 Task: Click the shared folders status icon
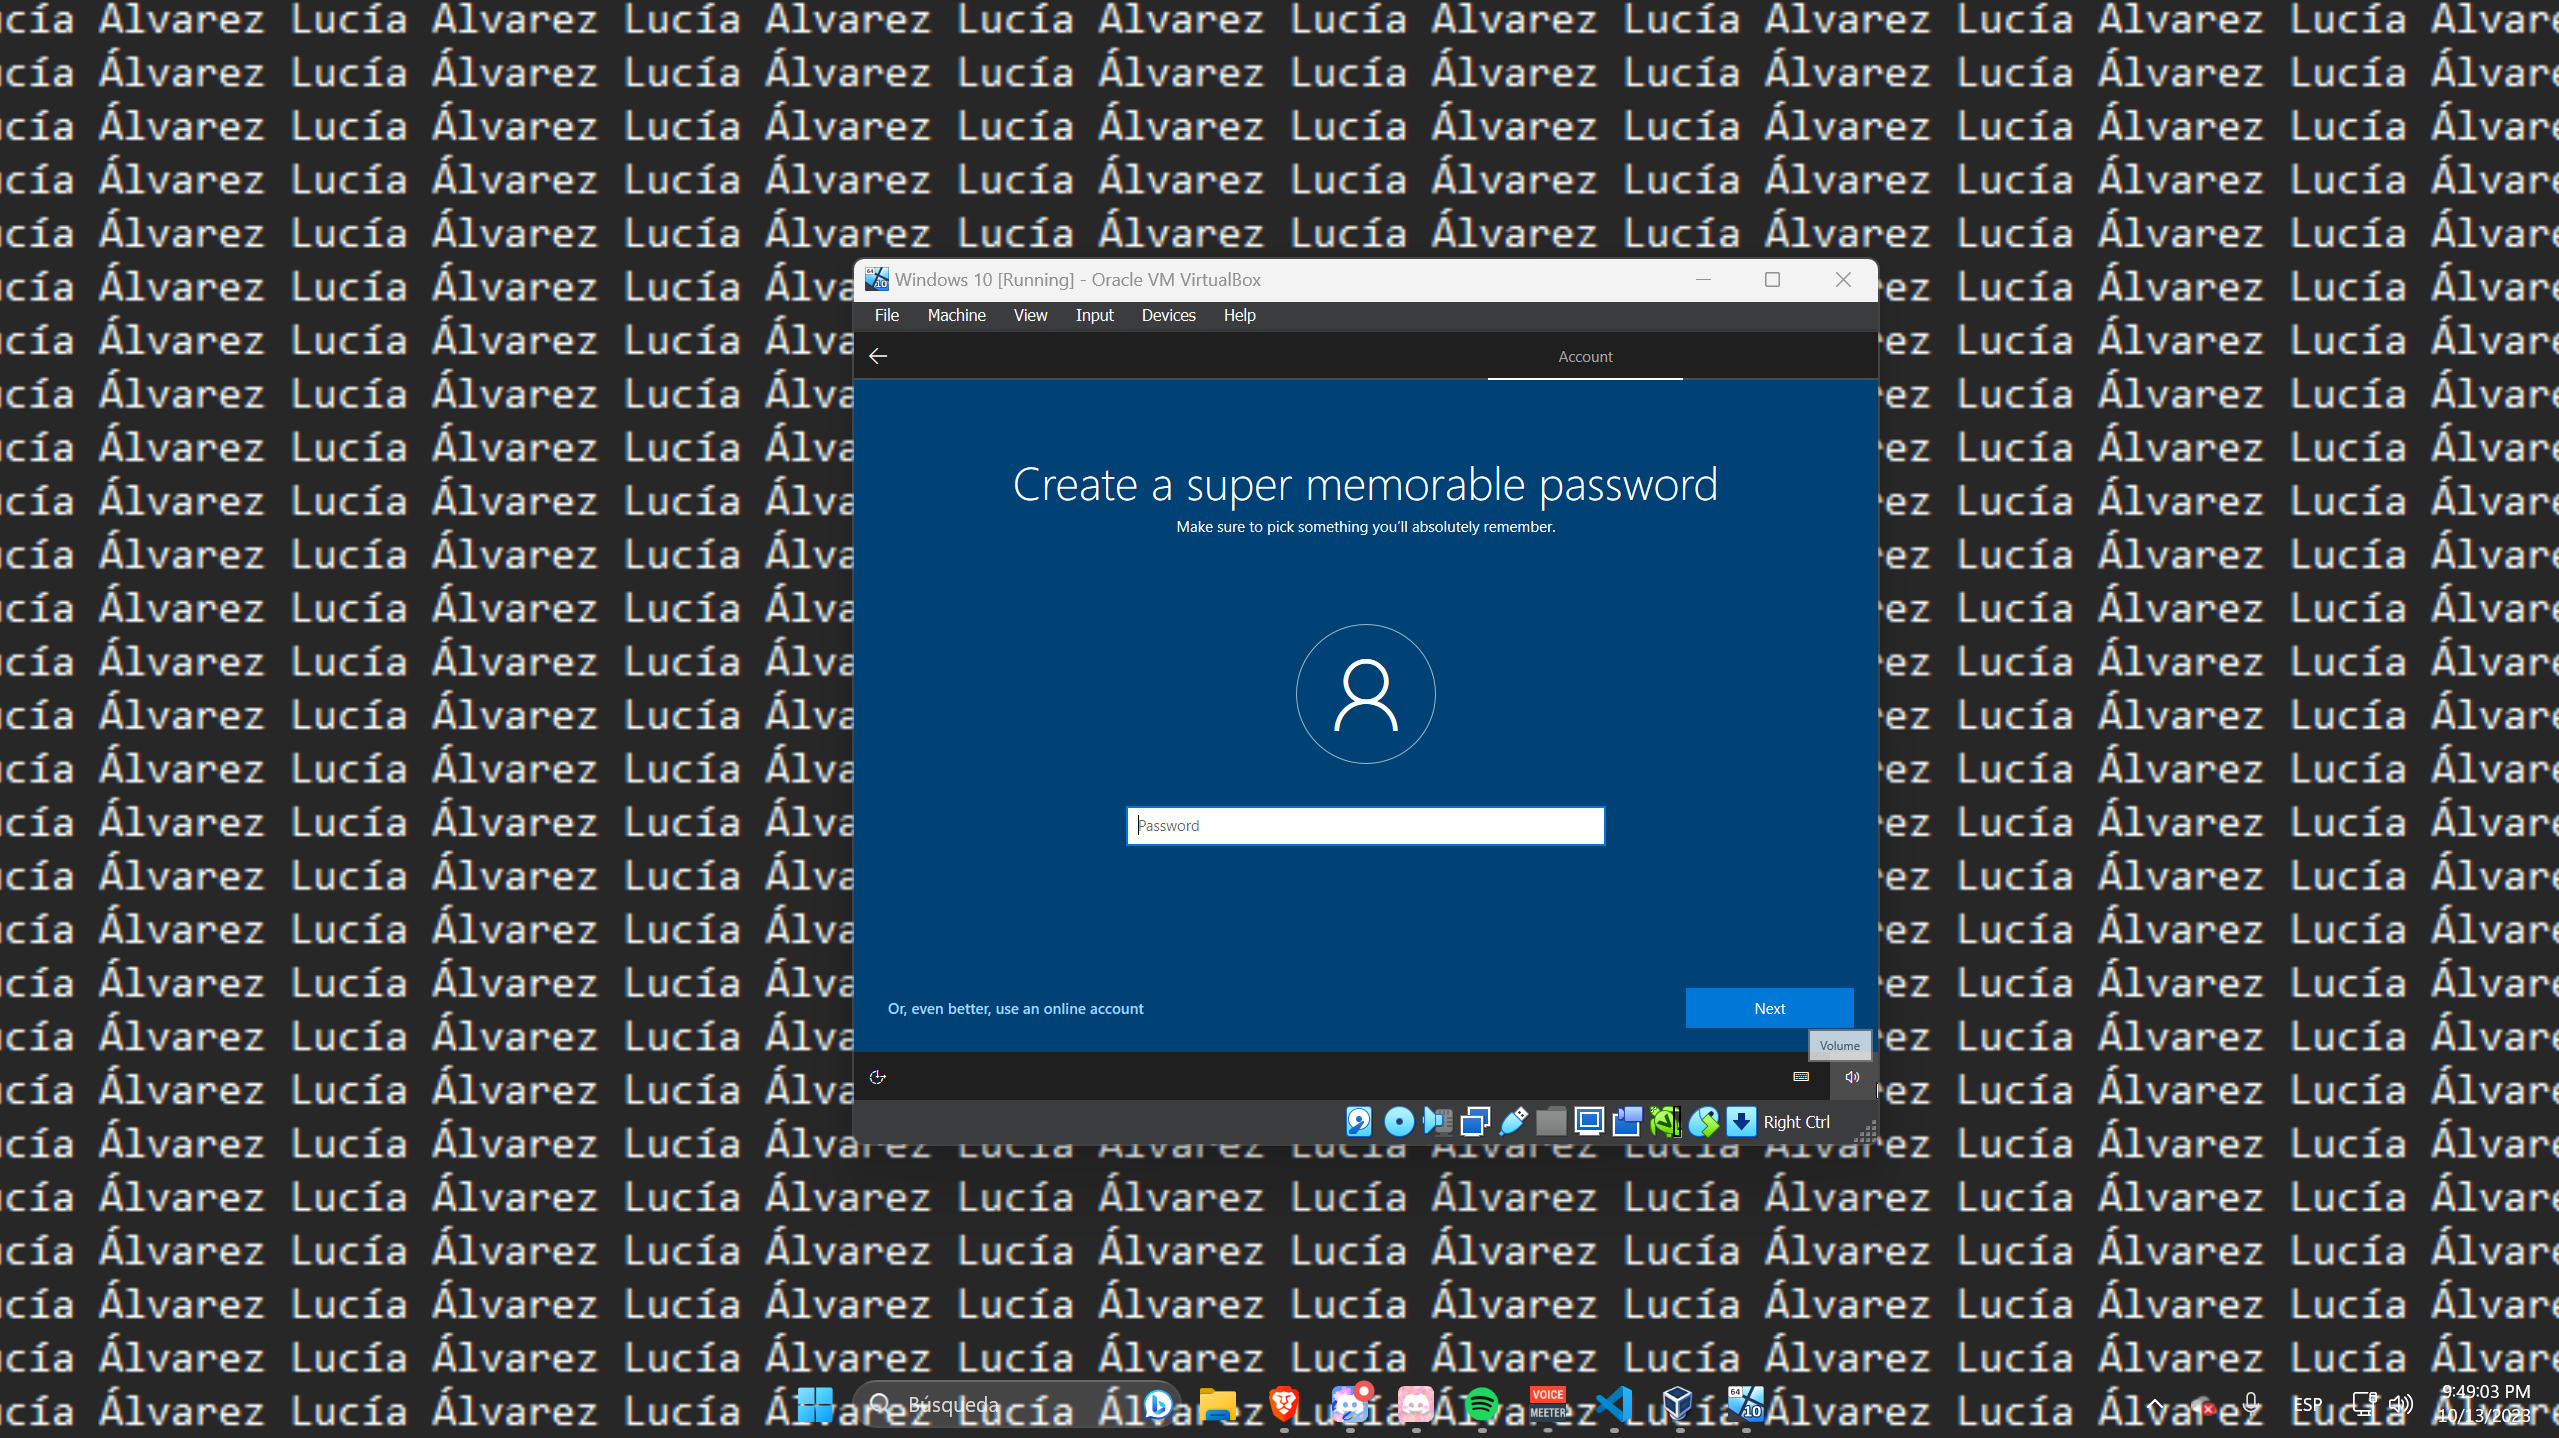coord(1551,1121)
